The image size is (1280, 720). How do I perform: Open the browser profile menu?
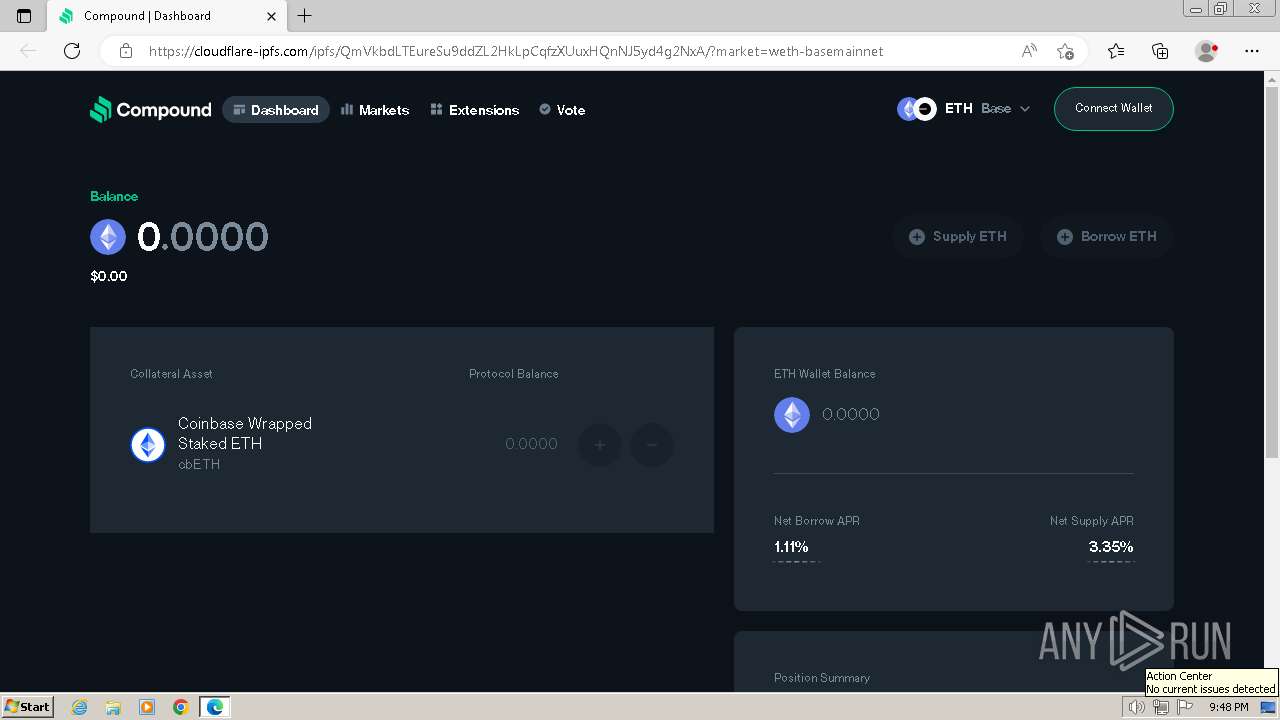click(1207, 51)
